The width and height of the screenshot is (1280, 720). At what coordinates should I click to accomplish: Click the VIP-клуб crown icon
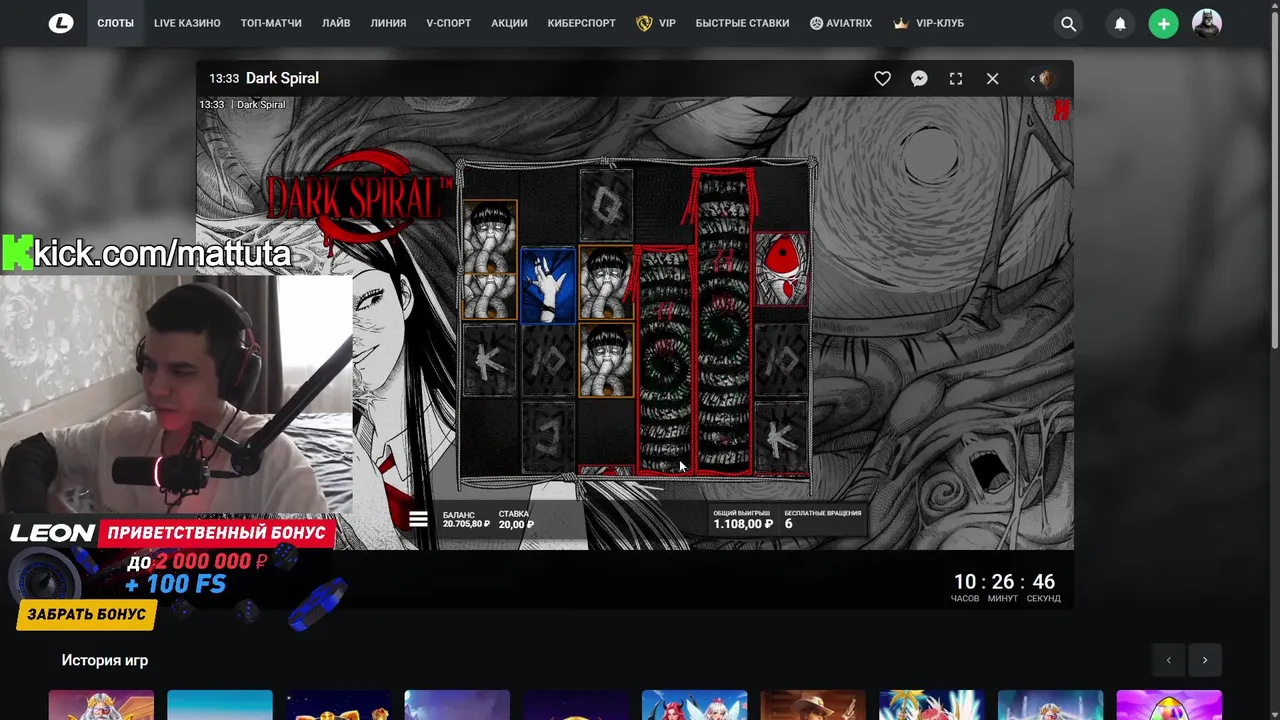pyautogui.click(x=901, y=23)
